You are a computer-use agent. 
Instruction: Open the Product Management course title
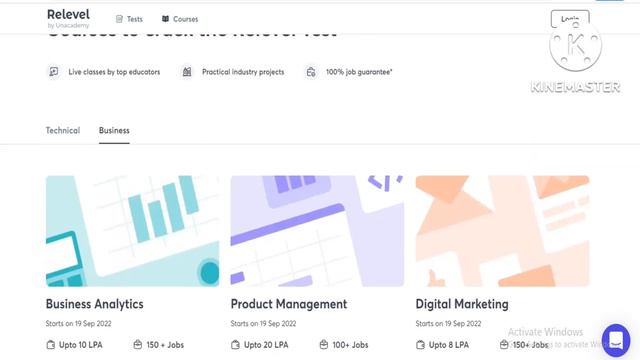tap(289, 304)
